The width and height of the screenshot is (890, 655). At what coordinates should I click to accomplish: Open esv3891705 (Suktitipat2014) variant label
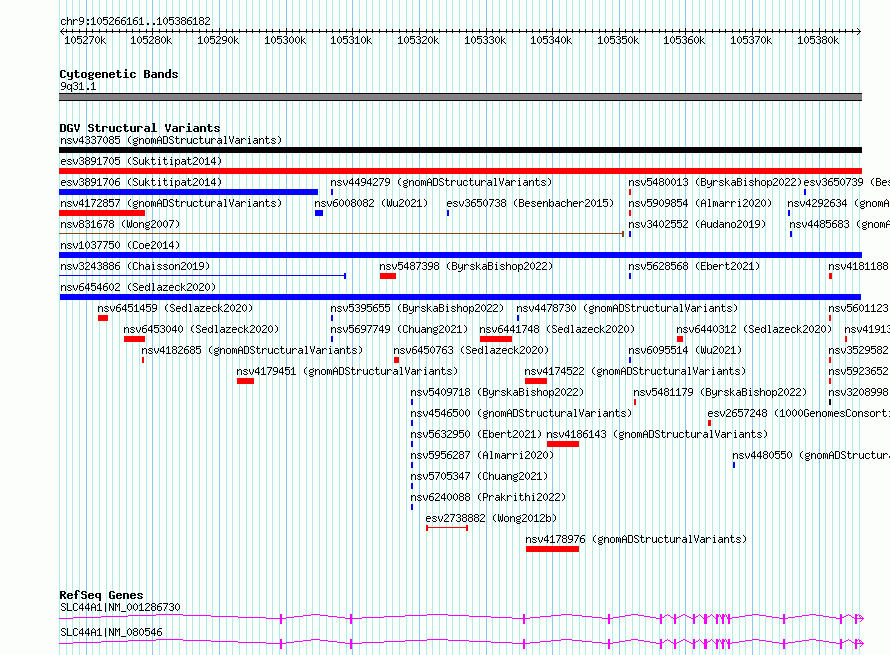point(141,161)
